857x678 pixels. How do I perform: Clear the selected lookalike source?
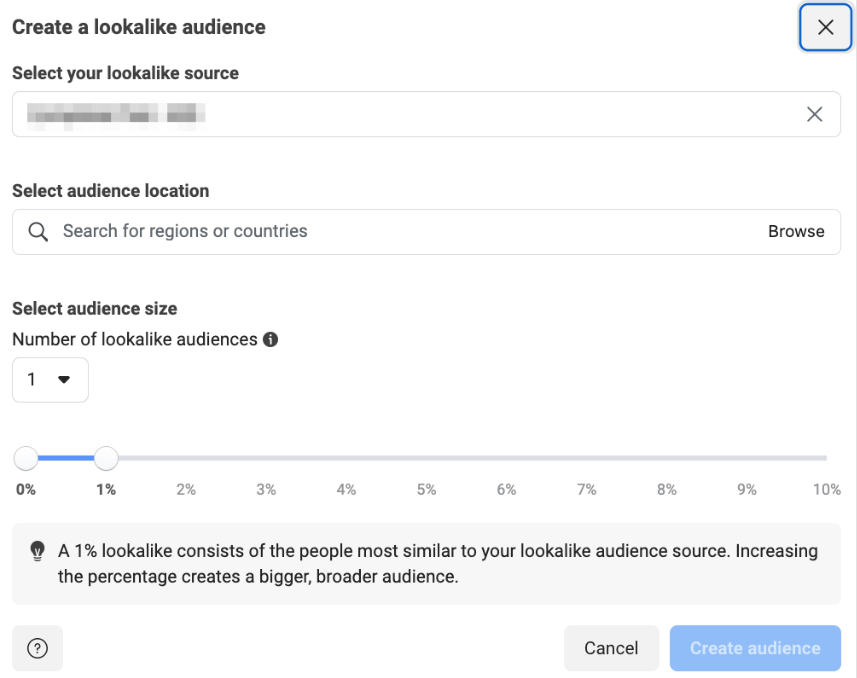click(x=814, y=114)
